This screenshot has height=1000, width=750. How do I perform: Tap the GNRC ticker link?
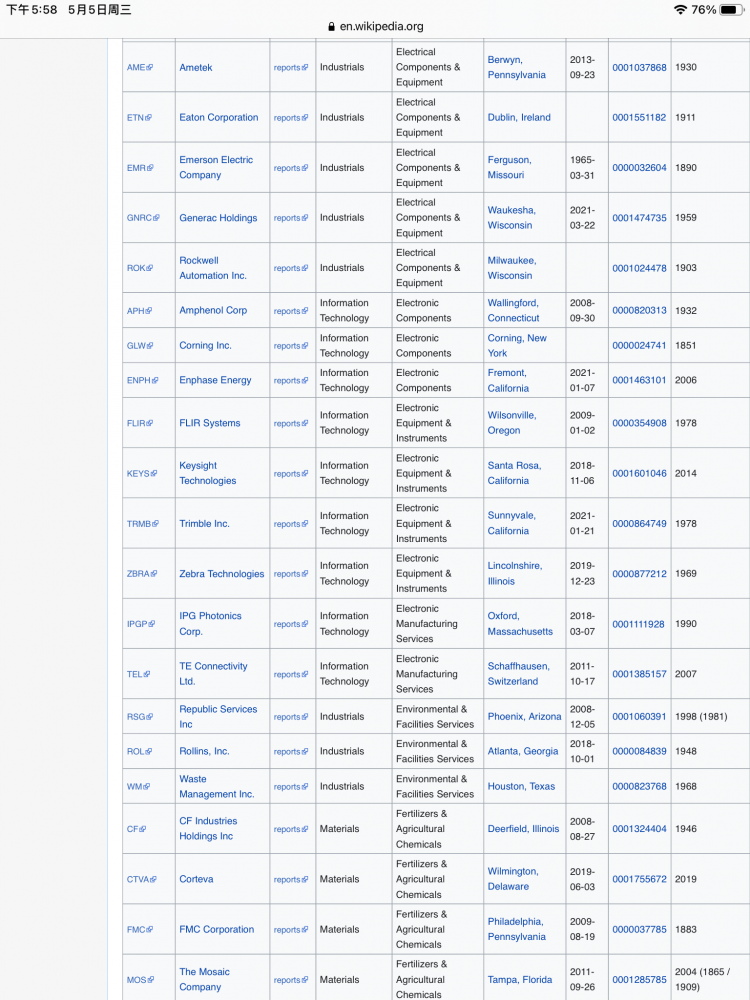pyautogui.click(x=139, y=218)
